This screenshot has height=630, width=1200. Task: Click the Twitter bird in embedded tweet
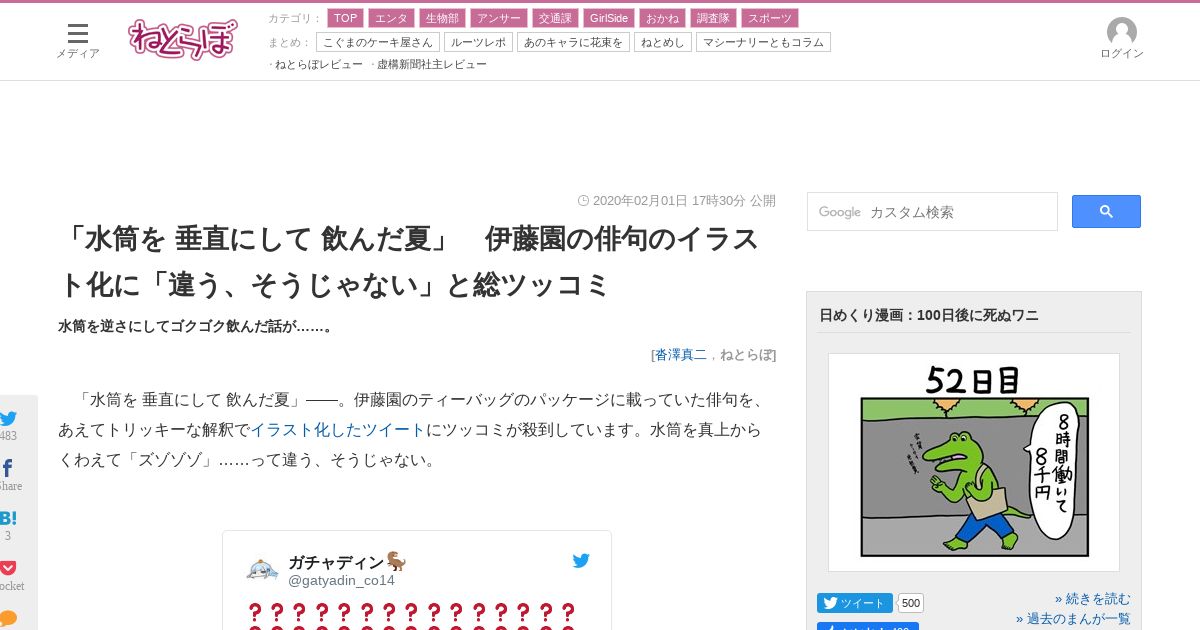[581, 561]
